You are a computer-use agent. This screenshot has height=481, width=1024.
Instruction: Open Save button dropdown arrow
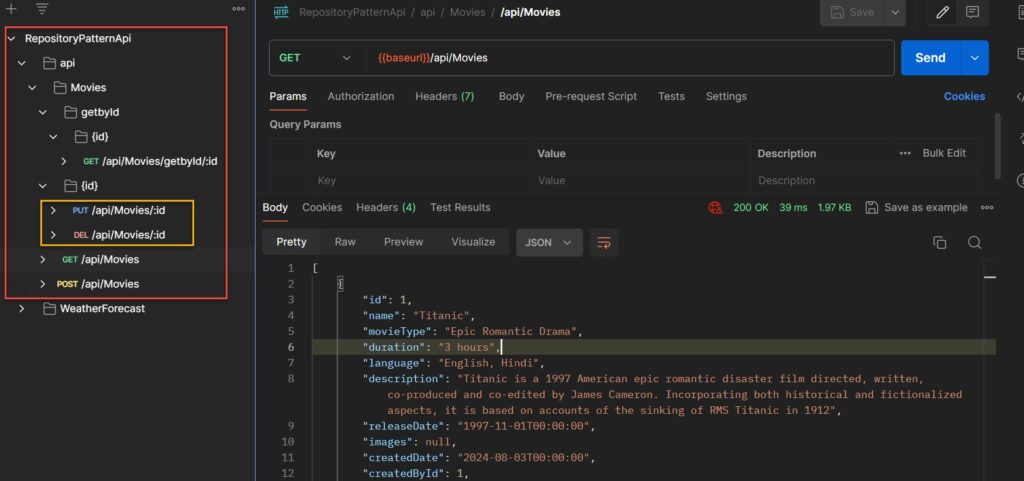point(895,12)
